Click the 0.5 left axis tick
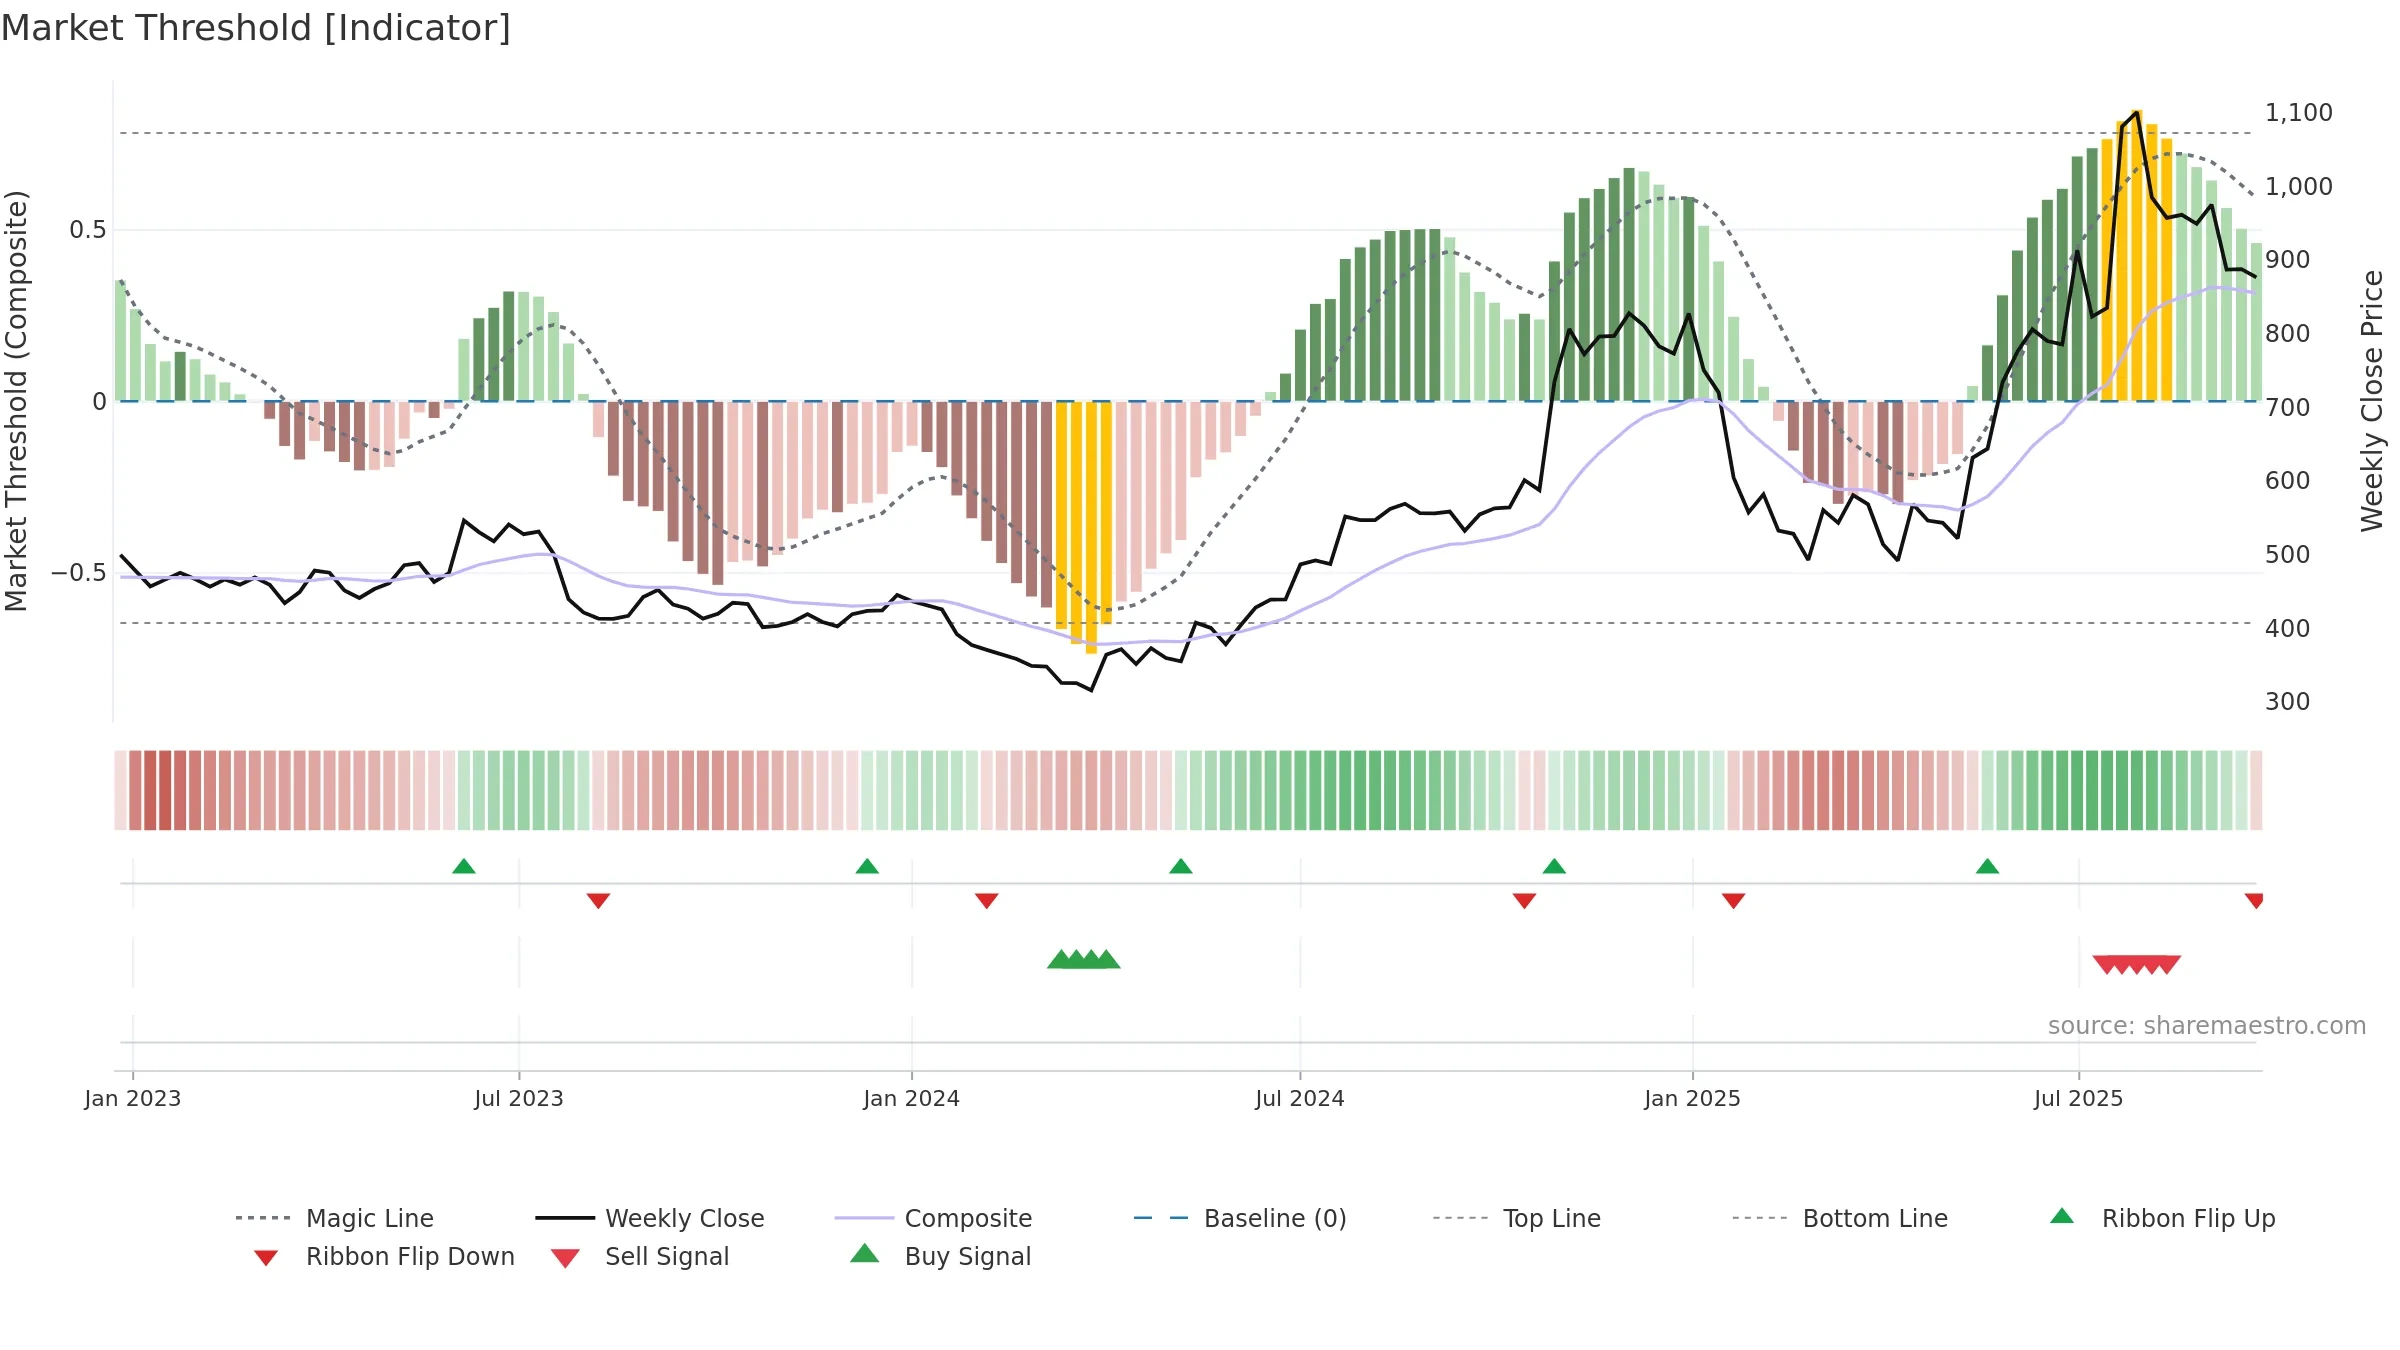 [88, 230]
